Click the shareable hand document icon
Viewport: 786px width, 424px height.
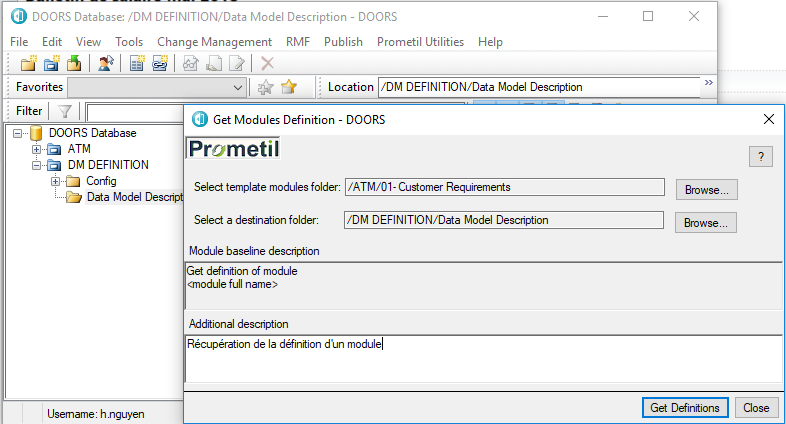214,63
